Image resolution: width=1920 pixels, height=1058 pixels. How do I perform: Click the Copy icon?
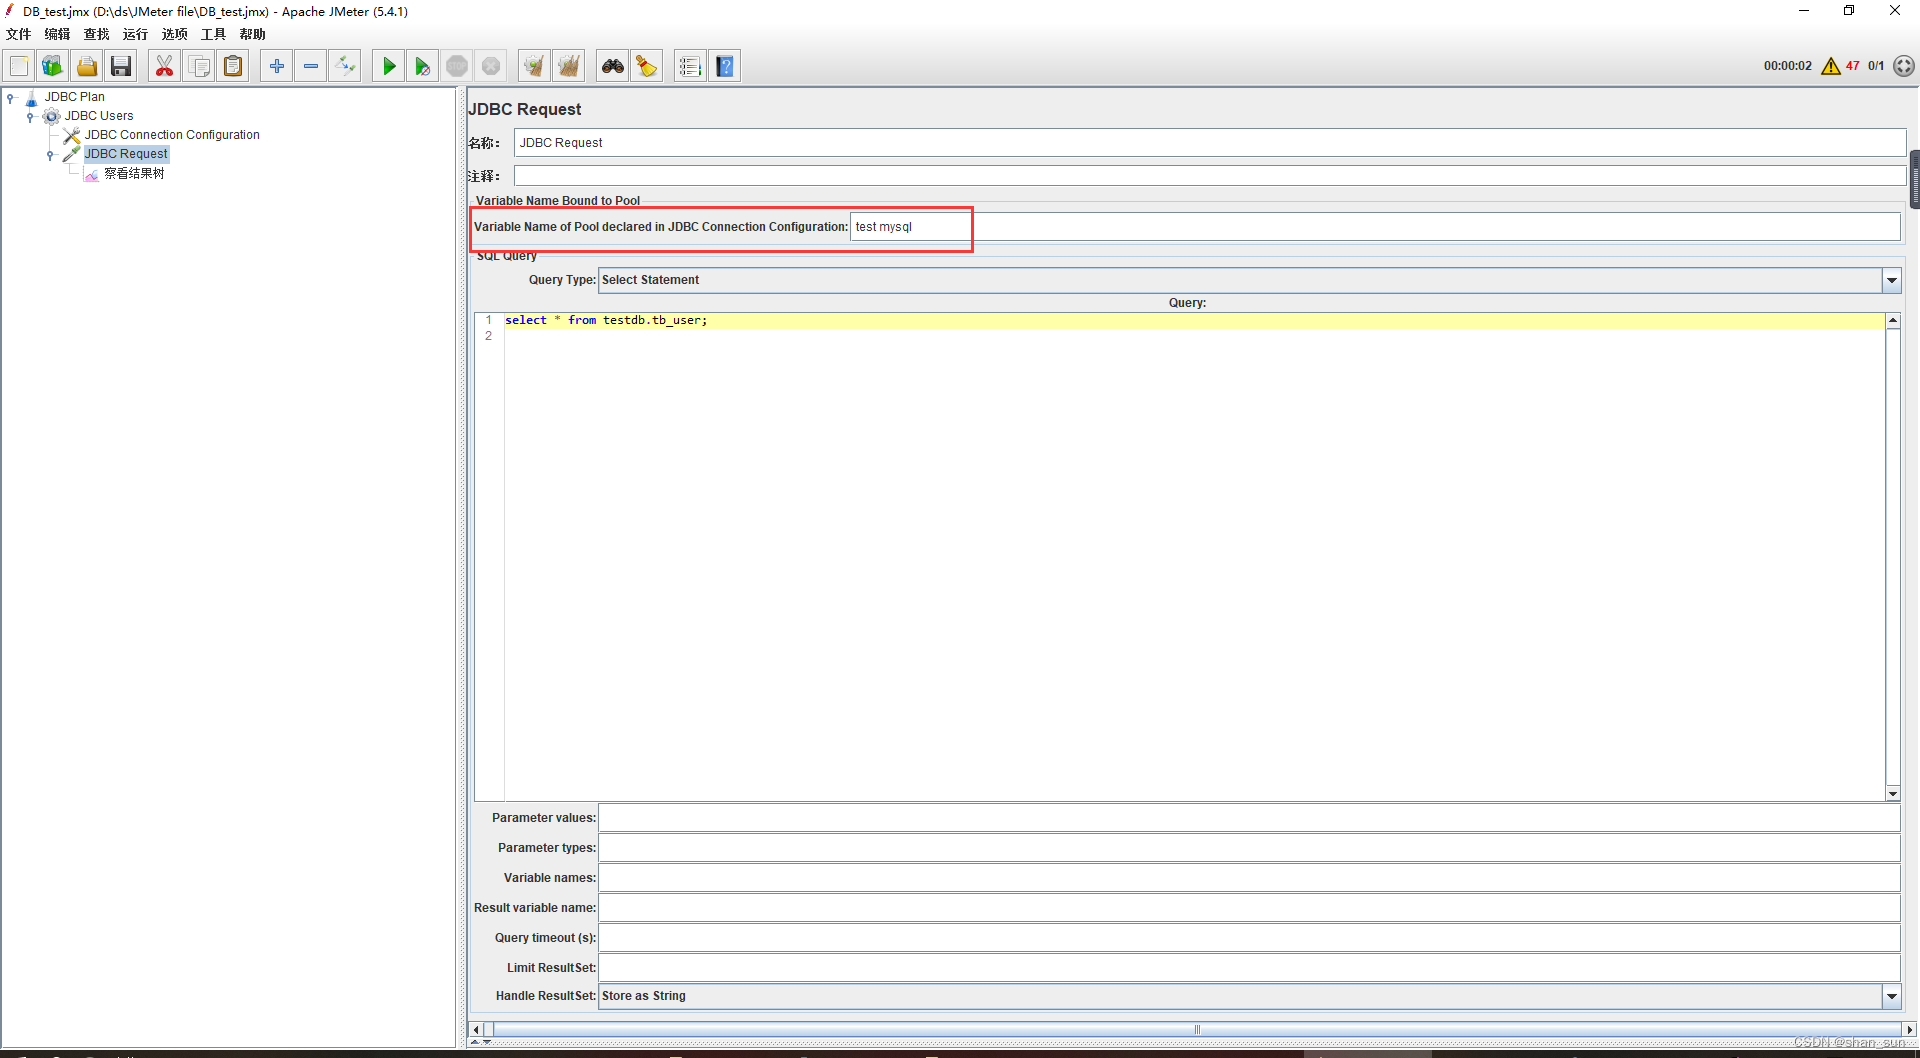point(199,66)
